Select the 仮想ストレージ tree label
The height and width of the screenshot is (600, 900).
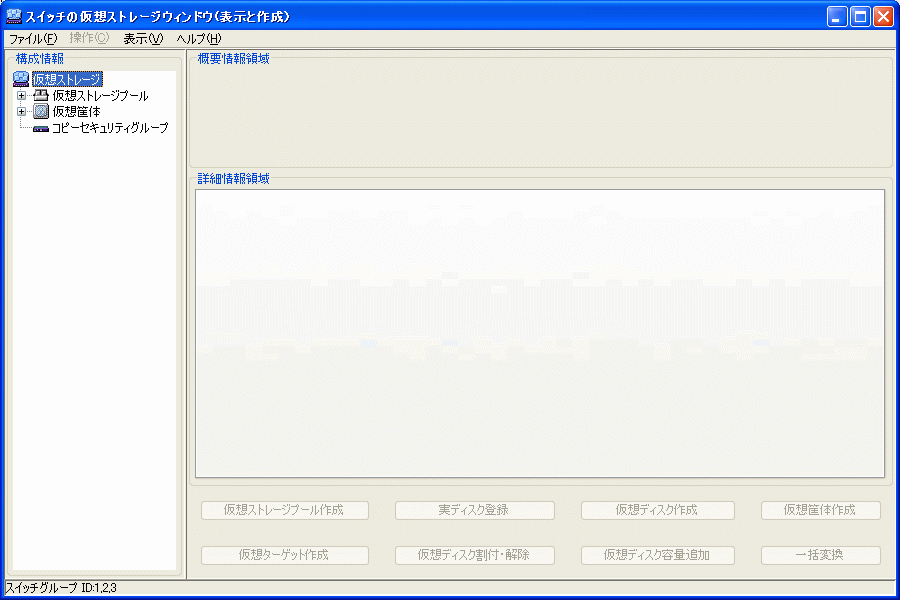click(67, 79)
